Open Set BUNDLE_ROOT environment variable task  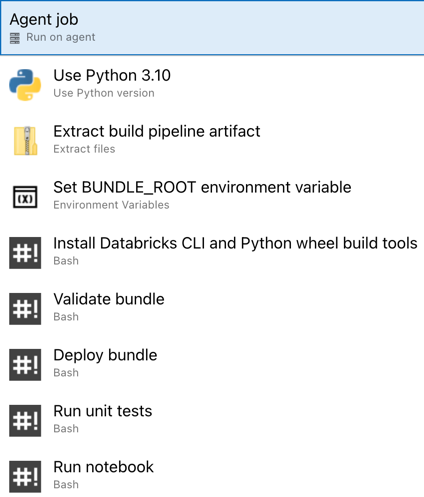pyautogui.click(x=212, y=196)
